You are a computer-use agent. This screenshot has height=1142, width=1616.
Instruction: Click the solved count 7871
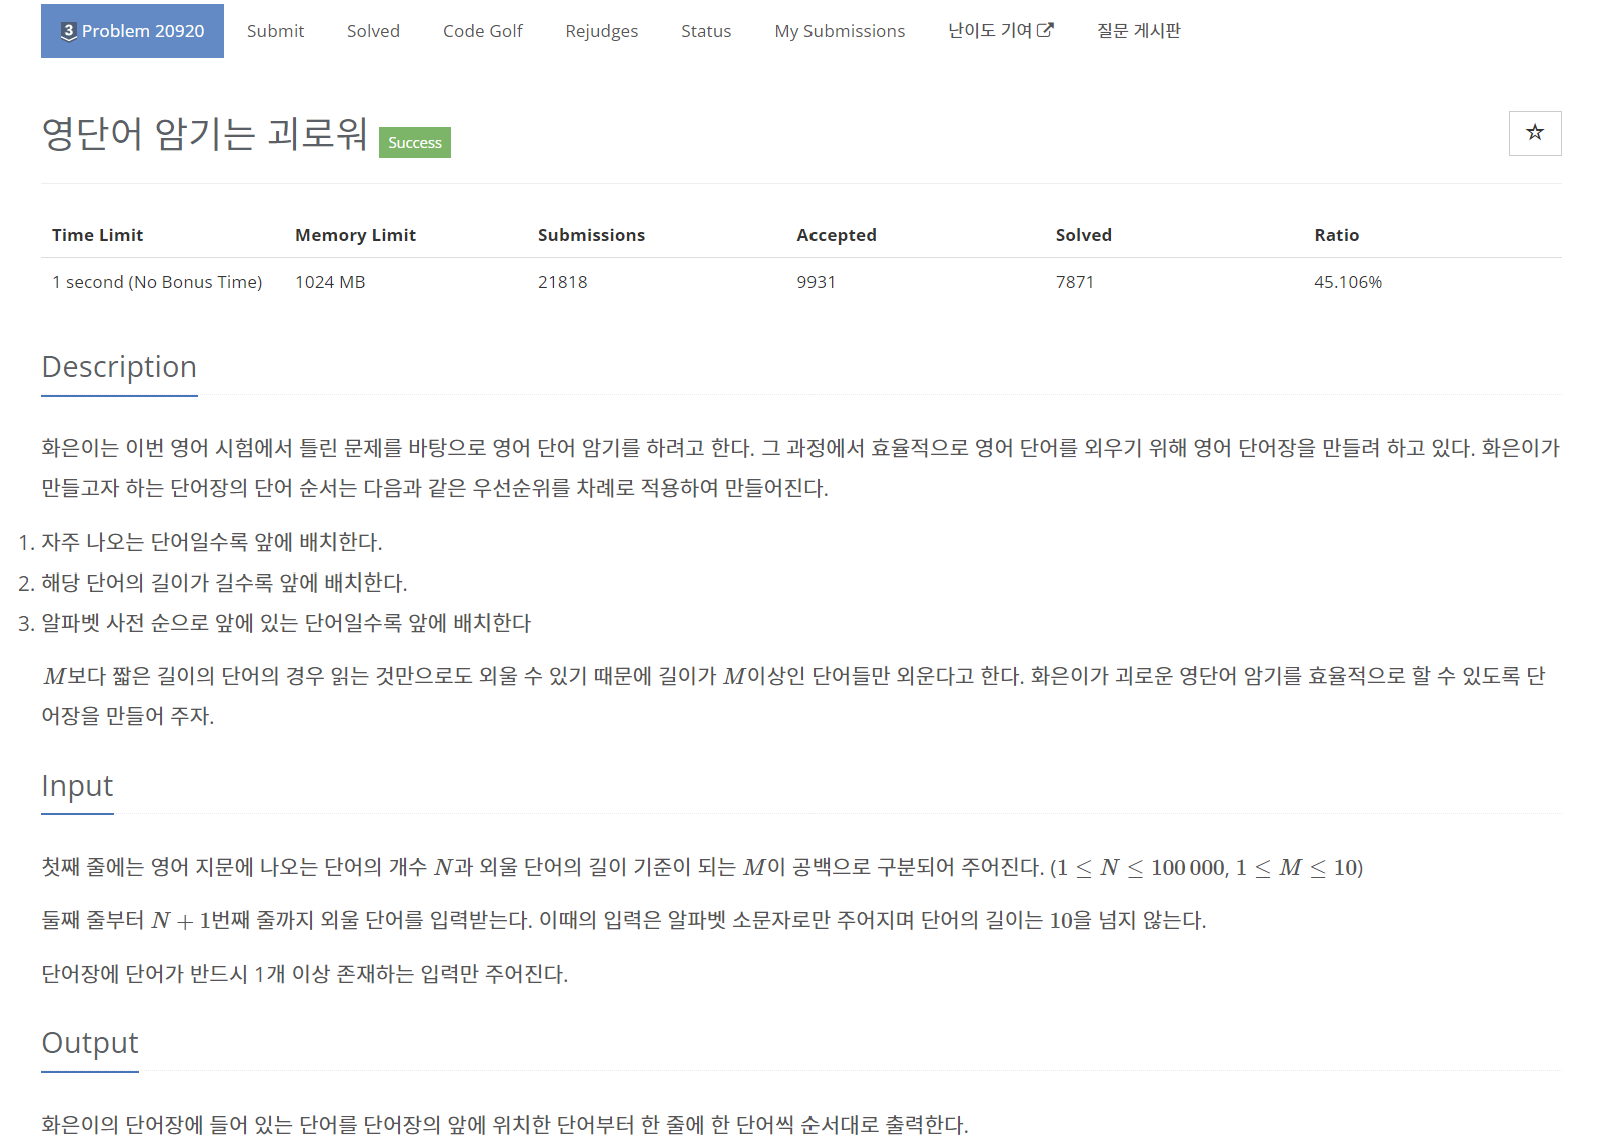coord(1075,282)
